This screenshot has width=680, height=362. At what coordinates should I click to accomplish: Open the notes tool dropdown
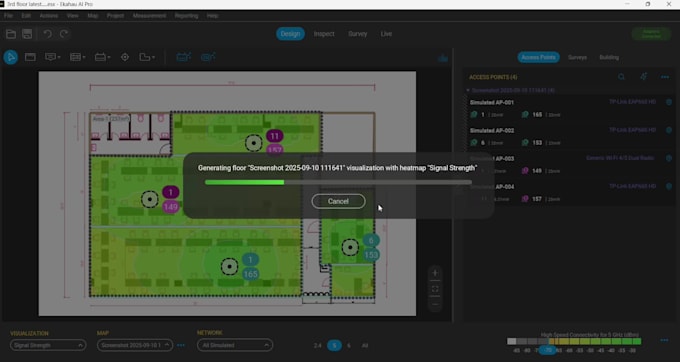pos(53,57)
